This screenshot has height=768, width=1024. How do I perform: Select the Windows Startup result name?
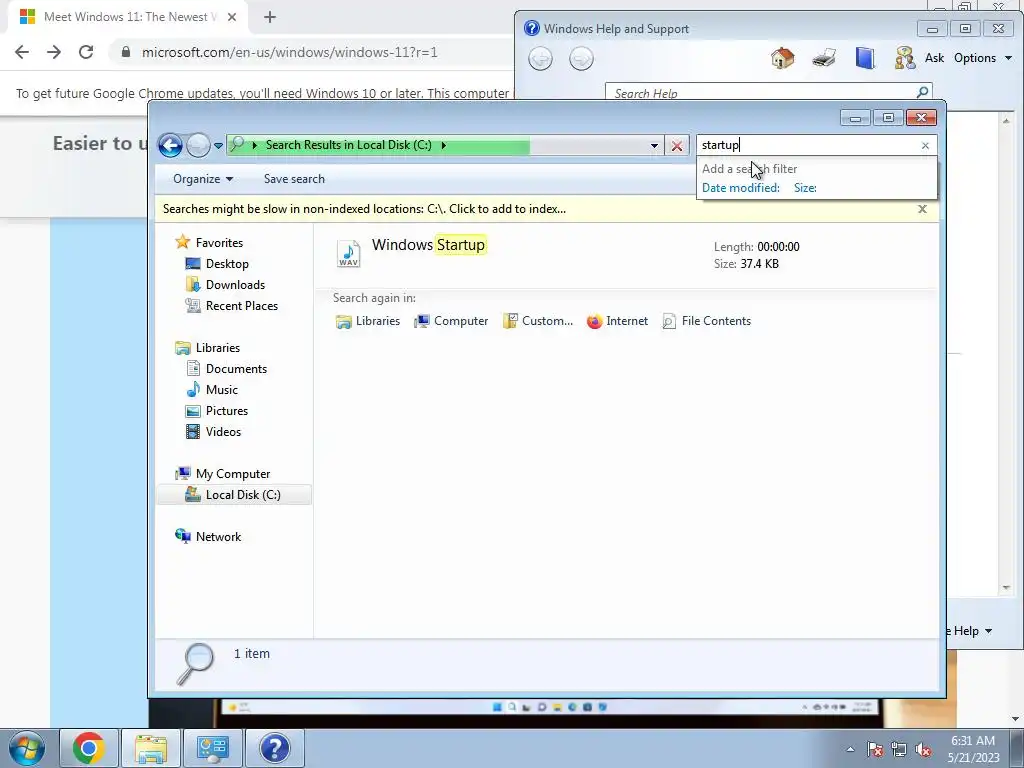(x=428, y=245)
